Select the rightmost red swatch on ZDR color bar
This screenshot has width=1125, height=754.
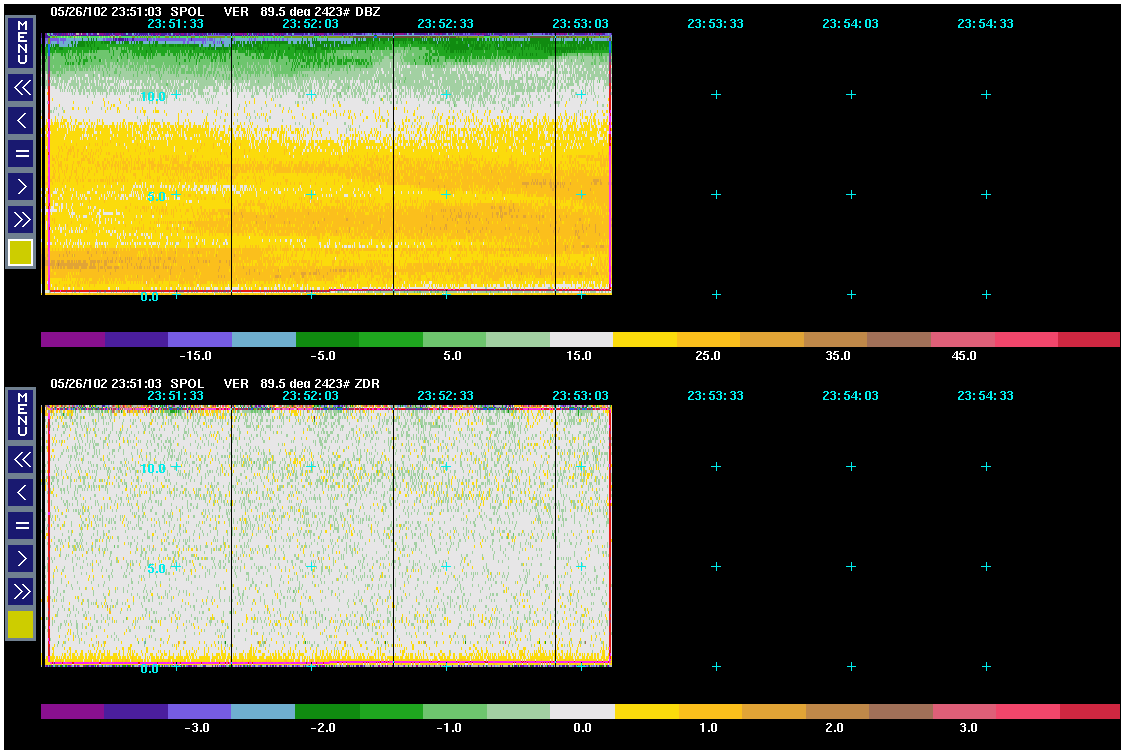(1088, 712)
